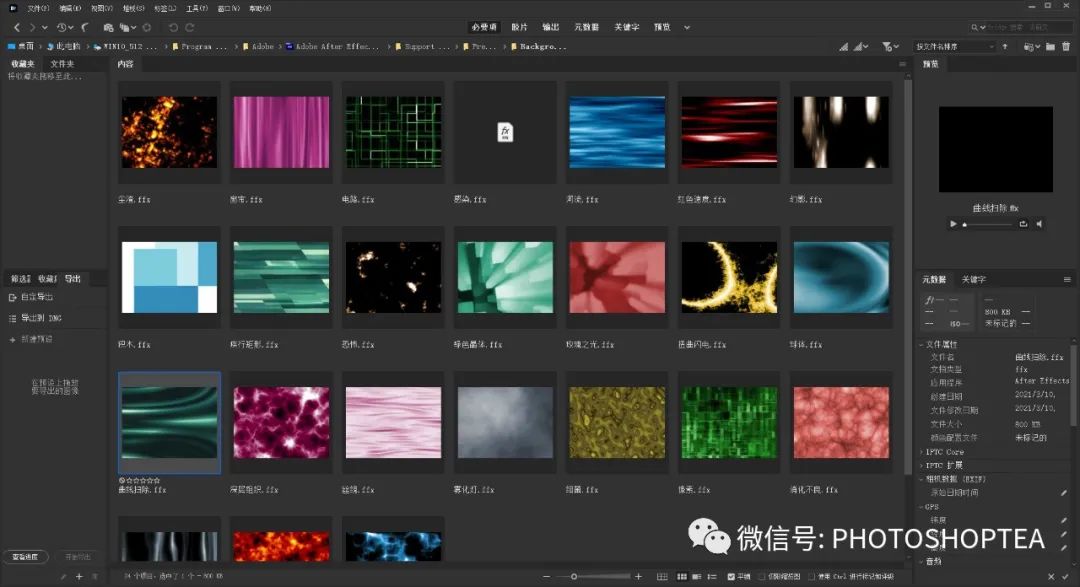Image resolution: width=1080 pixels, height=587 pixels.
Task: Switch to the 关键字 workspace
Action: pos(627,27)
